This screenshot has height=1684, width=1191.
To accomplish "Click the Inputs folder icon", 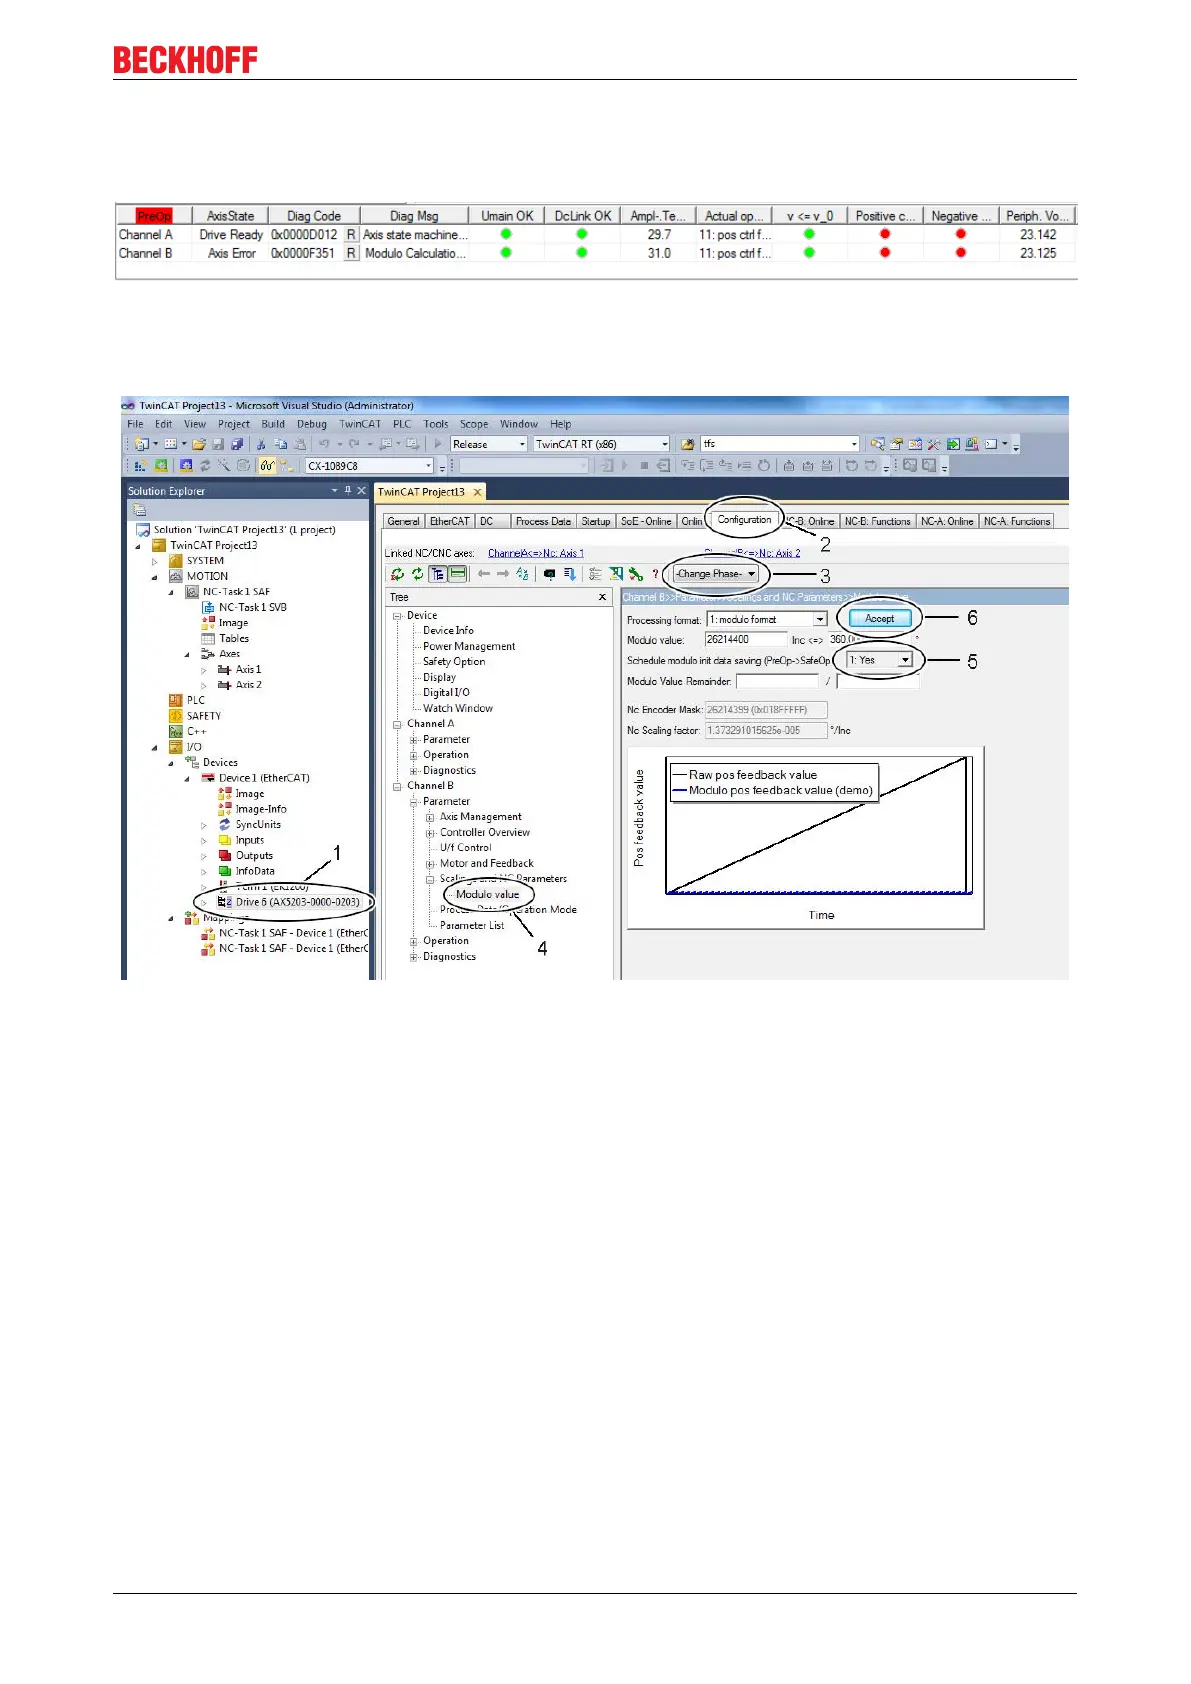I will (225, 840).
